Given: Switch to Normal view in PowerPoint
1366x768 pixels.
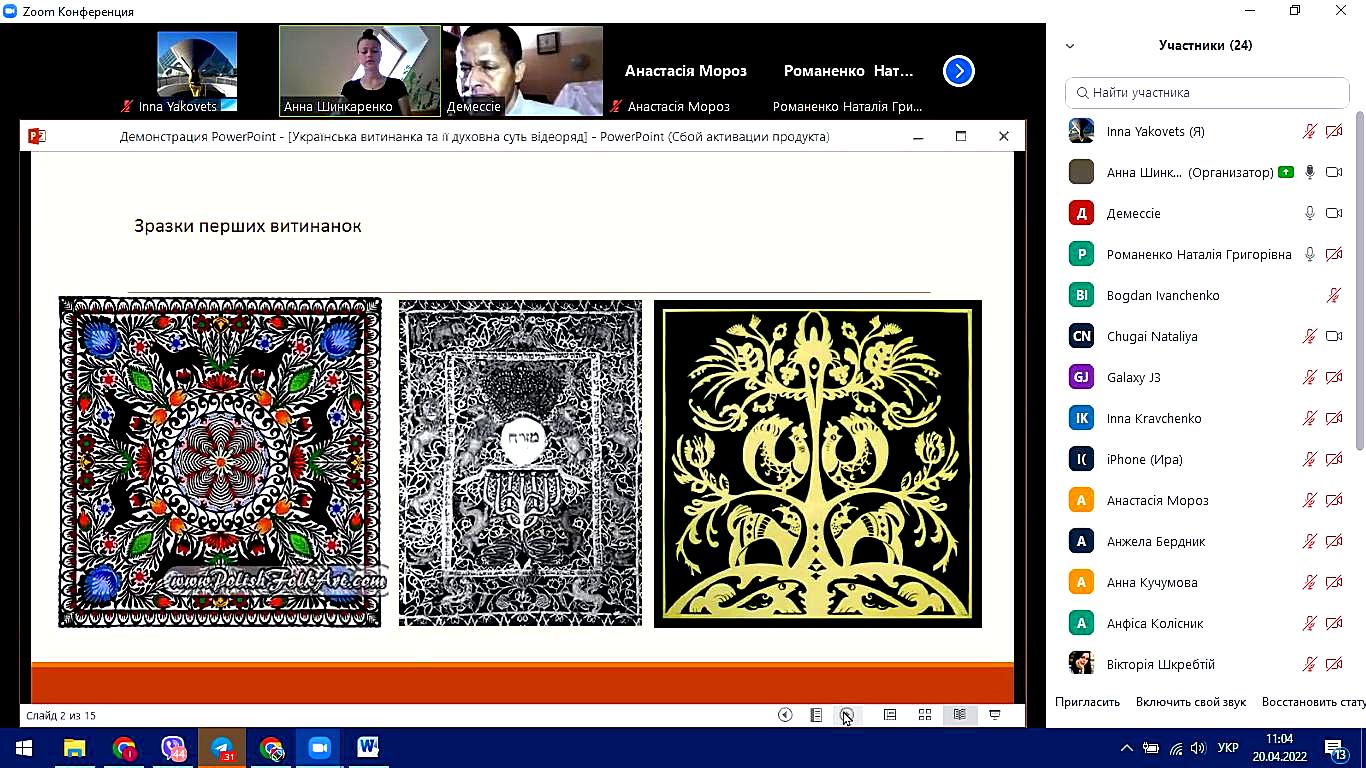Looking at the screenshot, I should 889,715.
